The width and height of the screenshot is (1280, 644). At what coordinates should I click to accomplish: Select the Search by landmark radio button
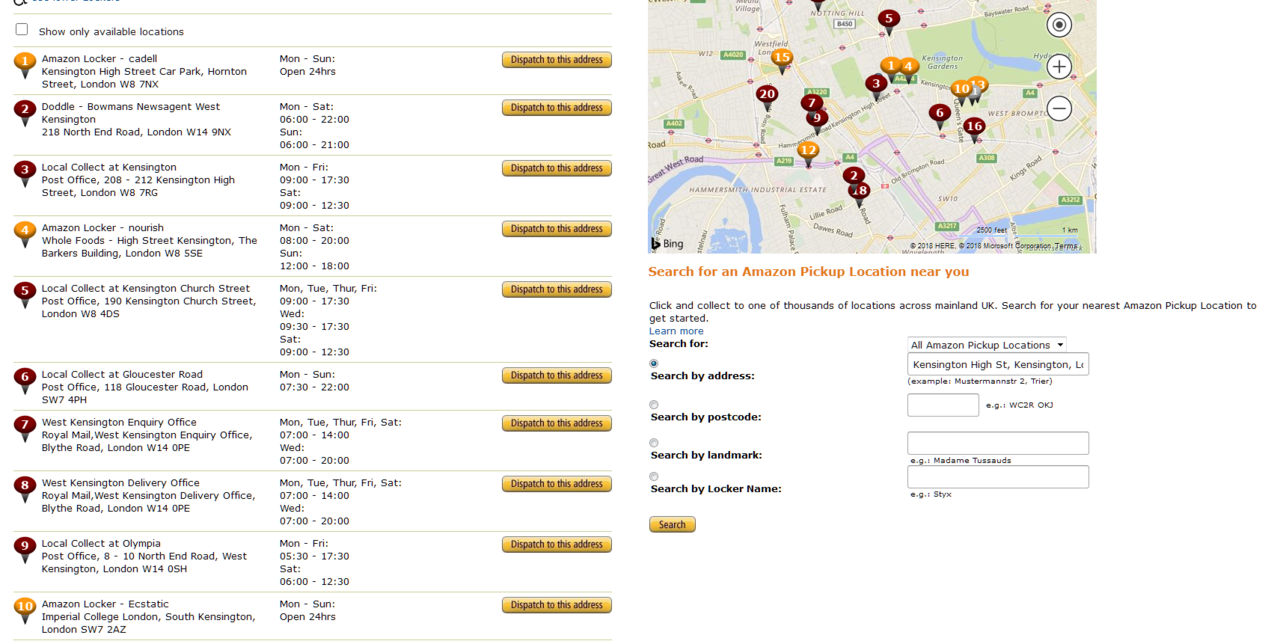click(654, 443)
